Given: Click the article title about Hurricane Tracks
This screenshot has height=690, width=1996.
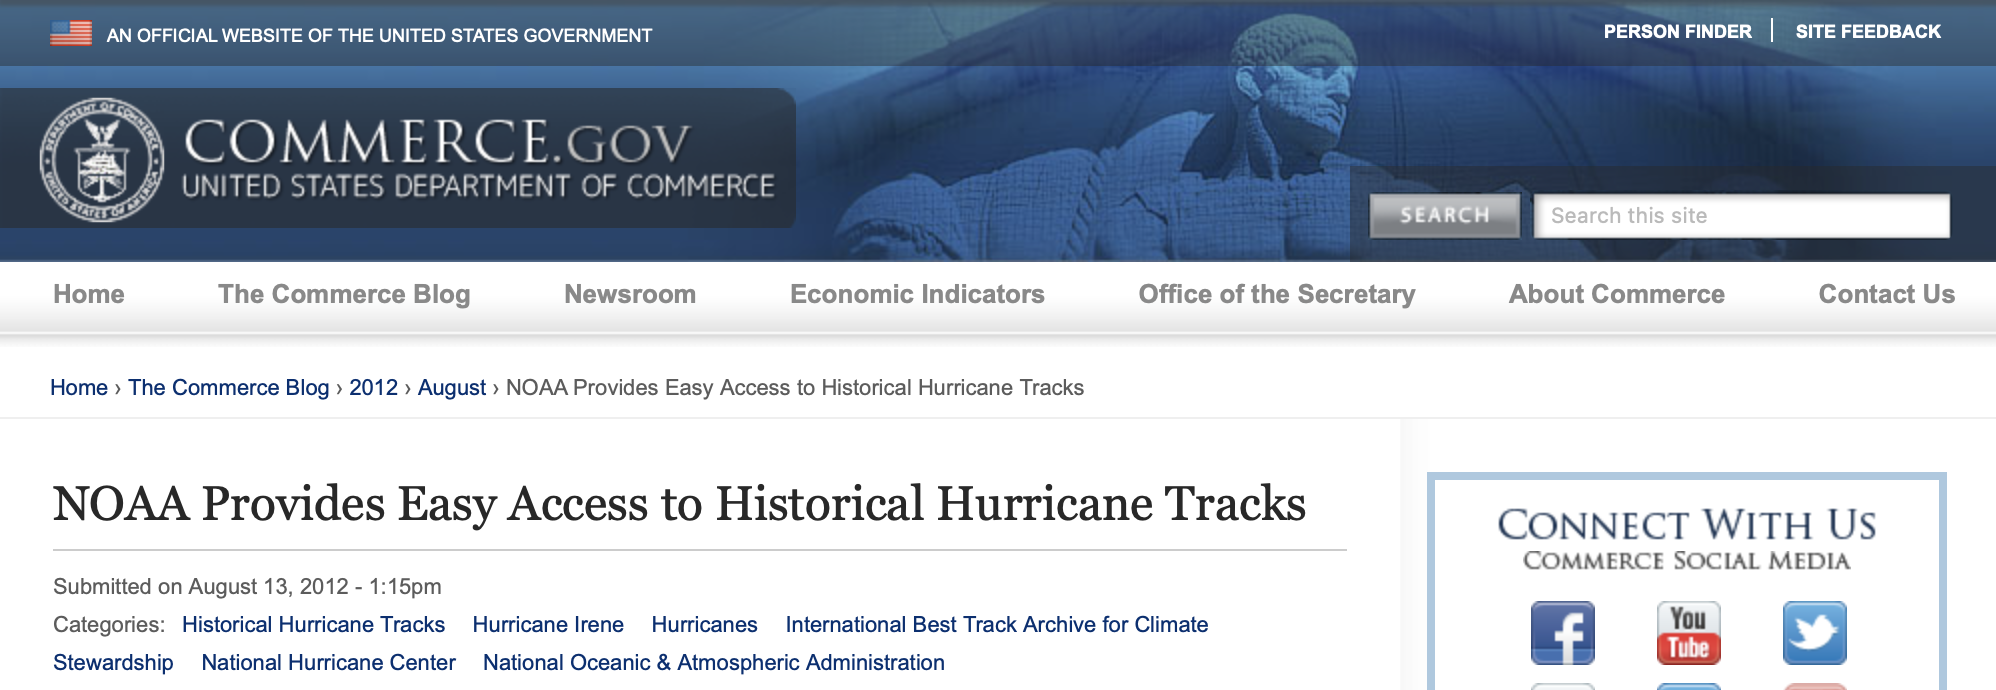Looking at the screenshot, I should (679, 503).
